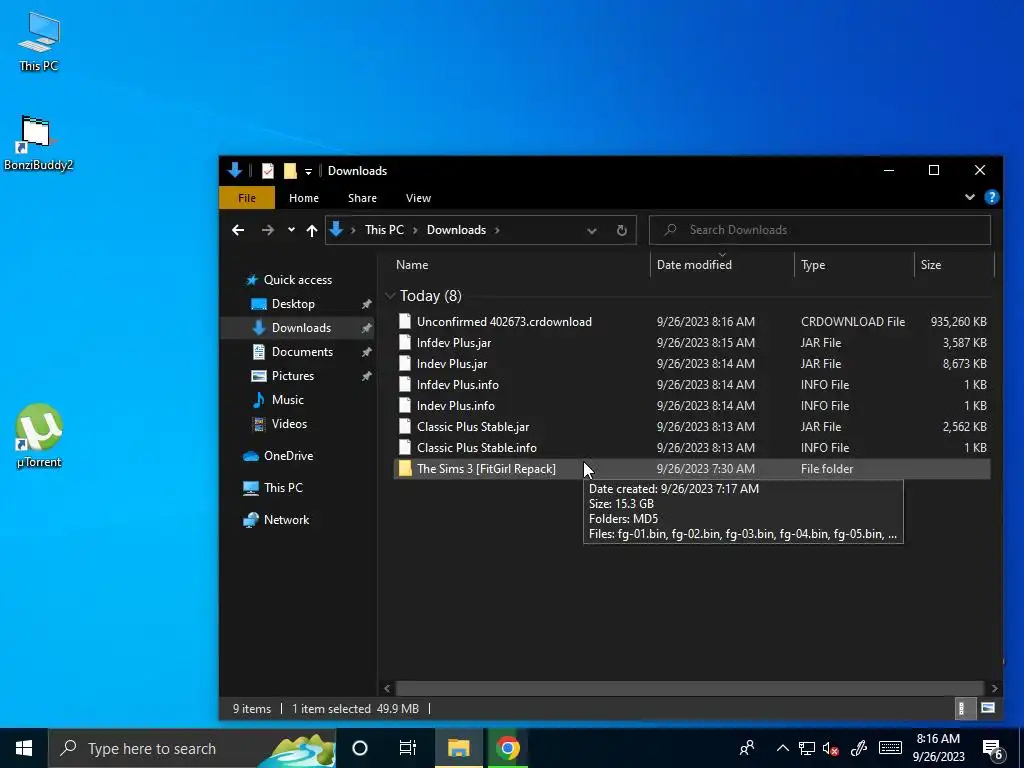This screenshot has height=768, width=1024.
Task: Open BonziBuddy2 desktop shortcut
Action: 38,143
